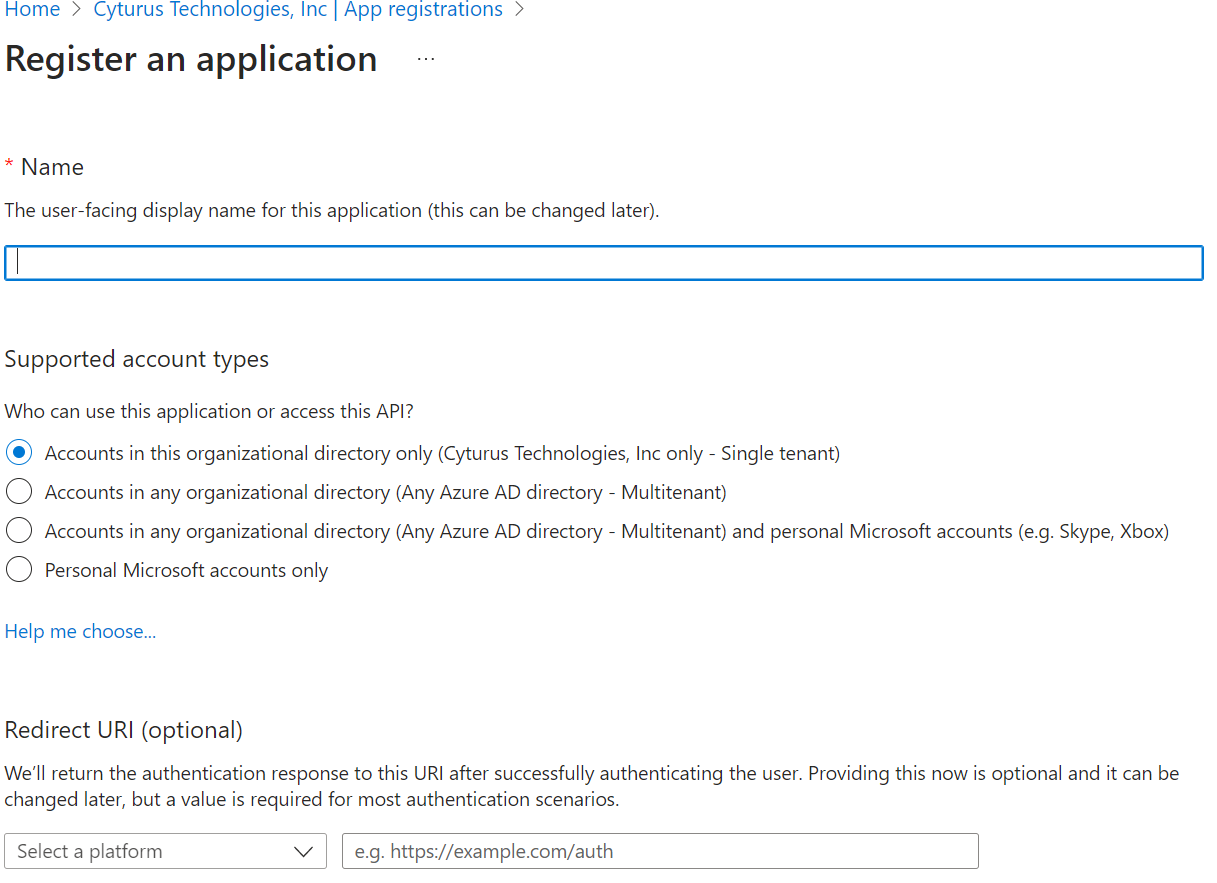
Task: Go to Cyturus Technologies App registrations breadcrumb
Action: pos(298,10)
